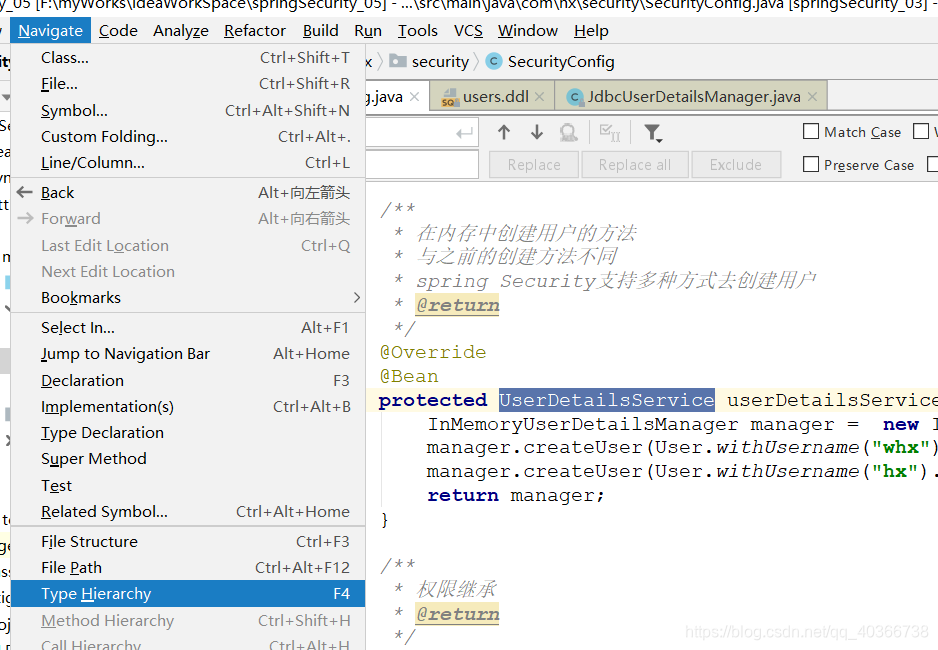Click in the search text field
The width and height of the screenshot is (938, 650).
click(422, 133)
